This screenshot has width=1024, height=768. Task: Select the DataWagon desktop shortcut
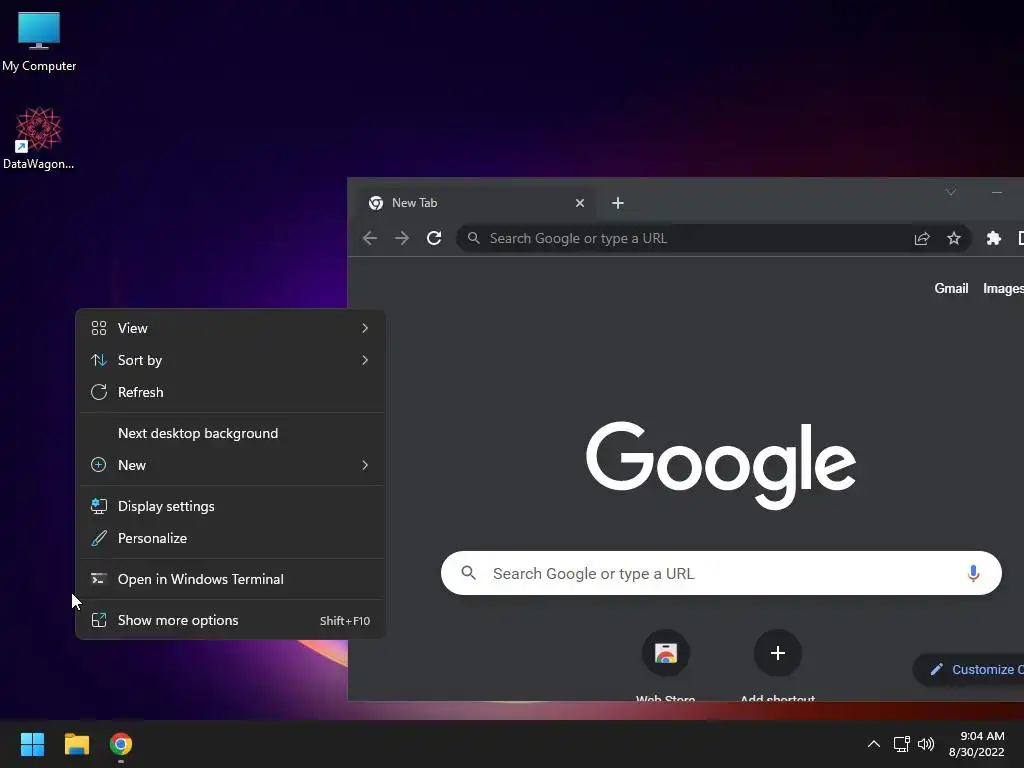(x=39, y=138)
